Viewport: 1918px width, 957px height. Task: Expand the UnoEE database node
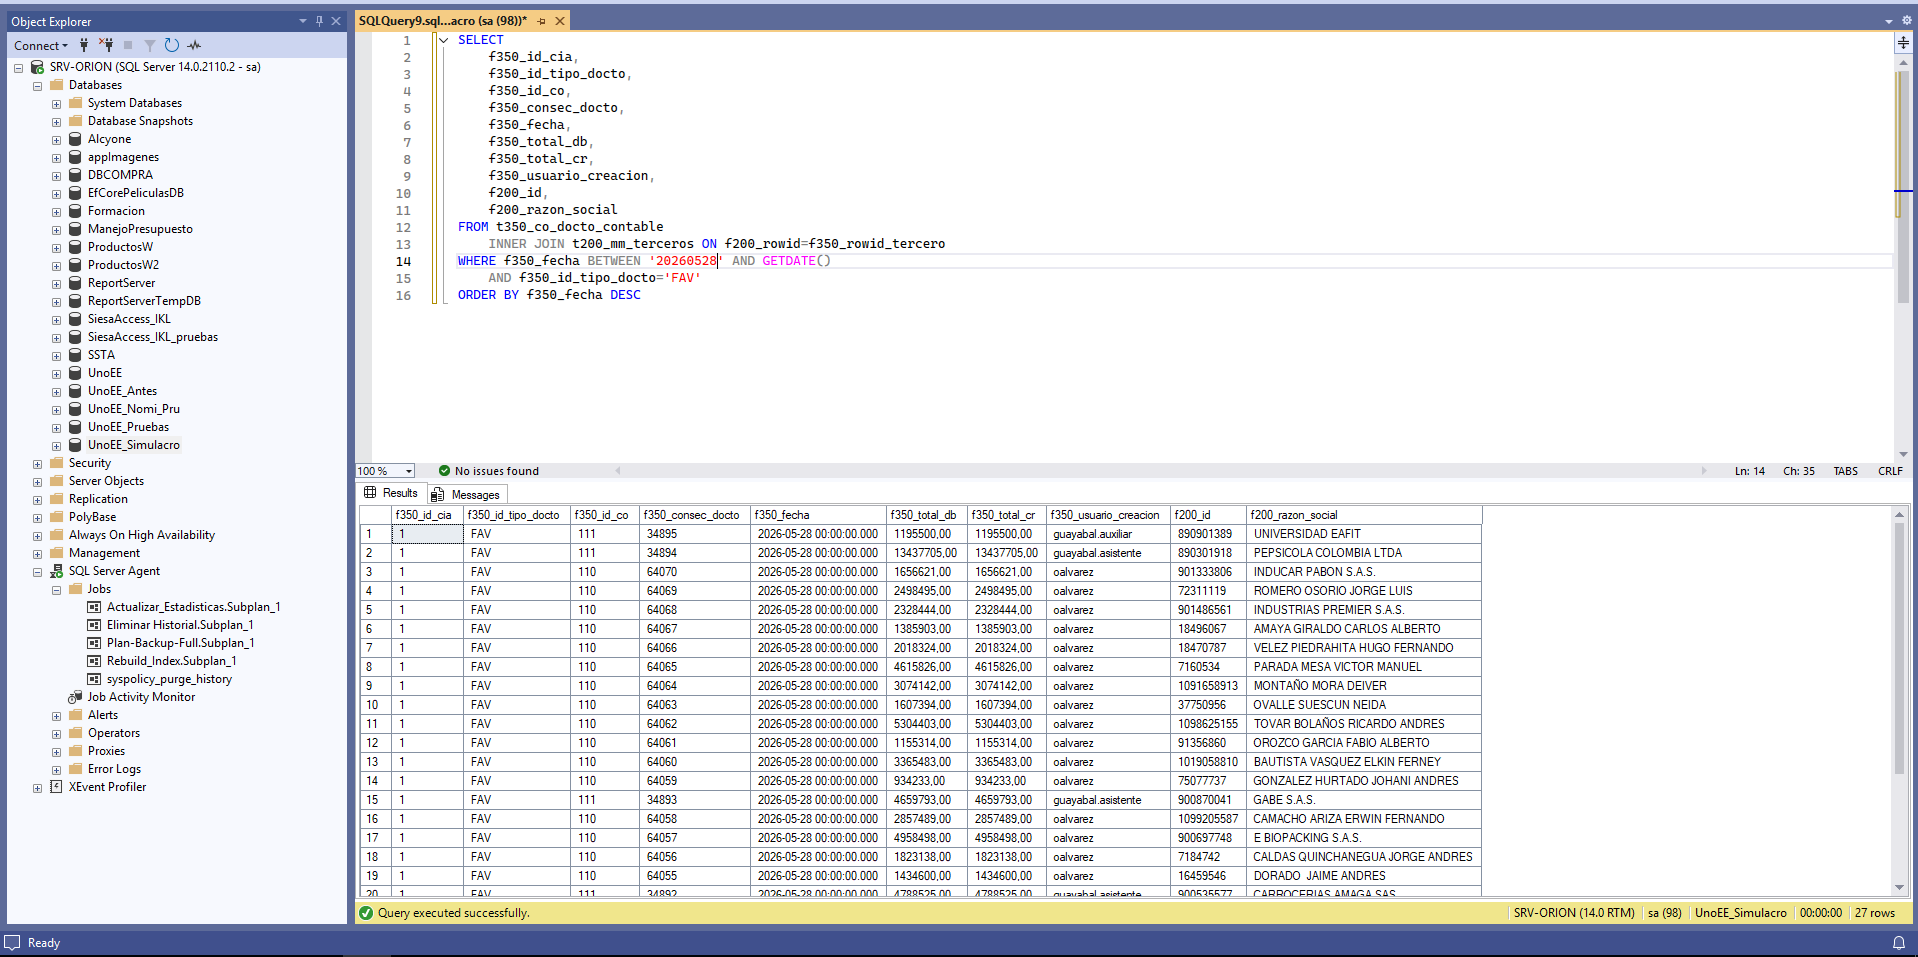coord(56,374)
